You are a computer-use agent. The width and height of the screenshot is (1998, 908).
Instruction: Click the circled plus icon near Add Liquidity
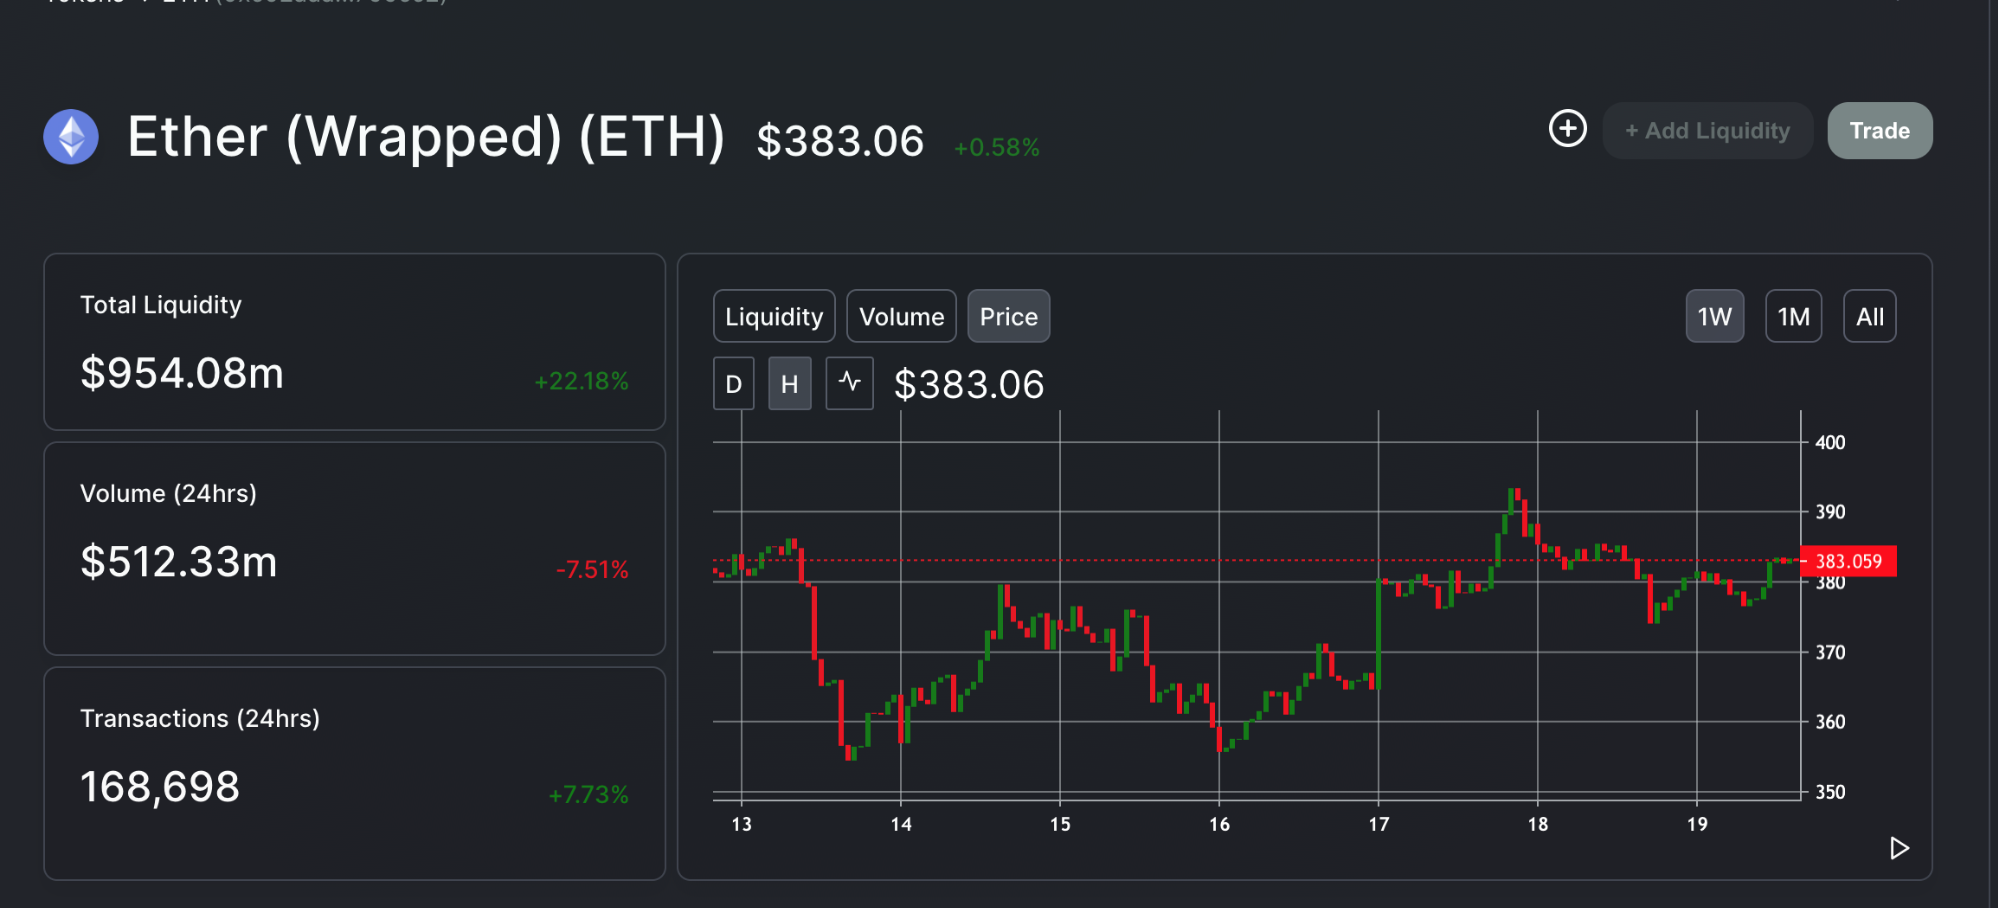coord(1567,128)
